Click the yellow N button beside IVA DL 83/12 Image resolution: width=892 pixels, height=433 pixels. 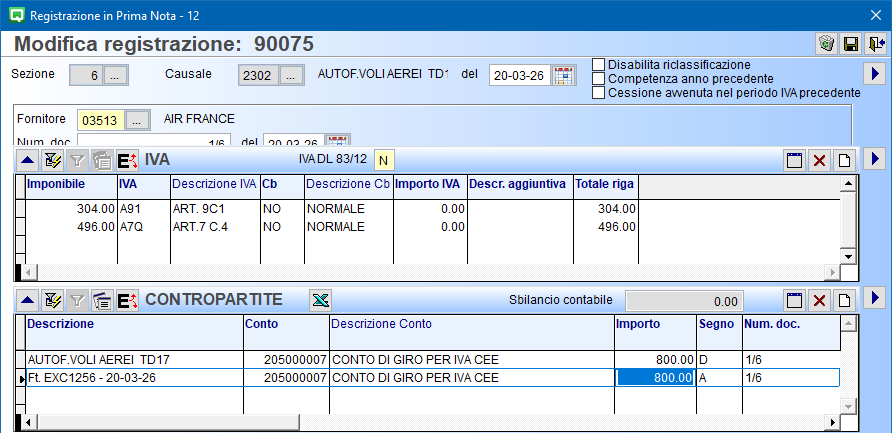point(384,160)
